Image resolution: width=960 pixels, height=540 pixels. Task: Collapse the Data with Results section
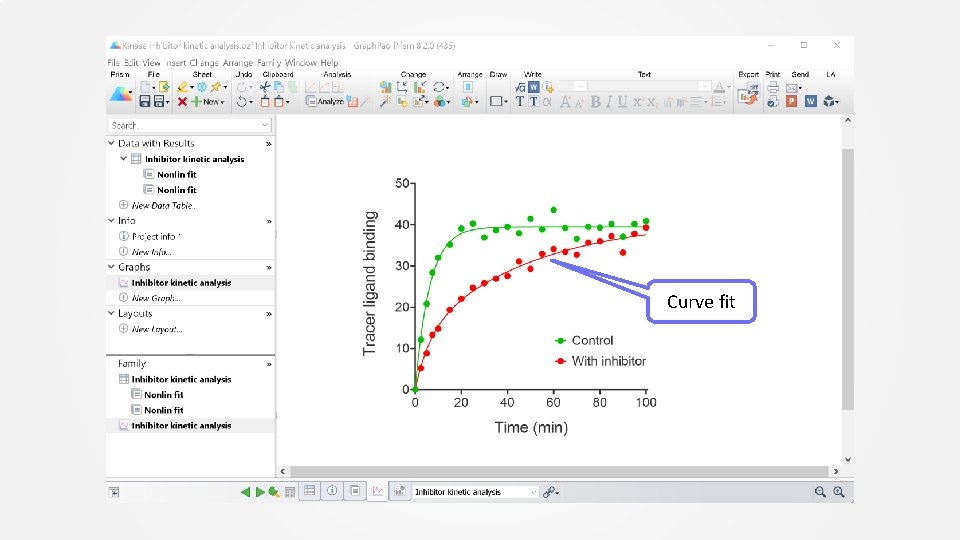111,143
